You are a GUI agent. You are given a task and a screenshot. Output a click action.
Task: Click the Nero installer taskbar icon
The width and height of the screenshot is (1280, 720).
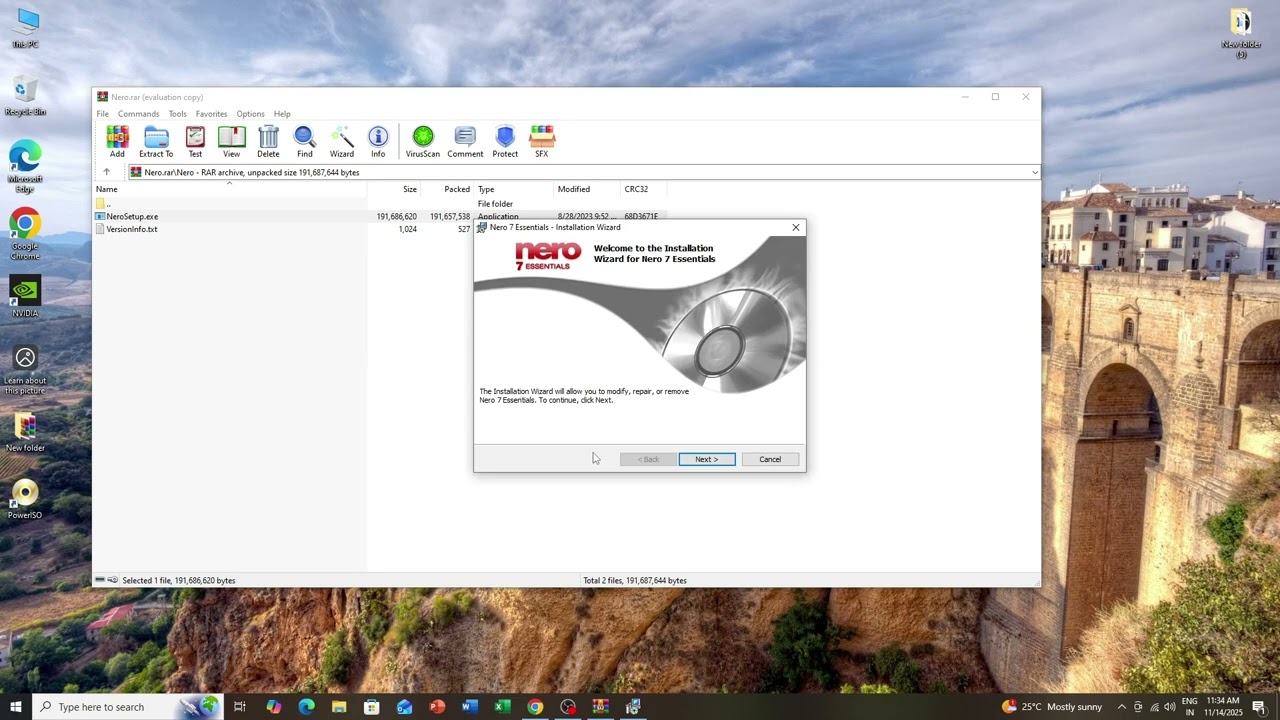pyautogui.click(x=633, y=707)
